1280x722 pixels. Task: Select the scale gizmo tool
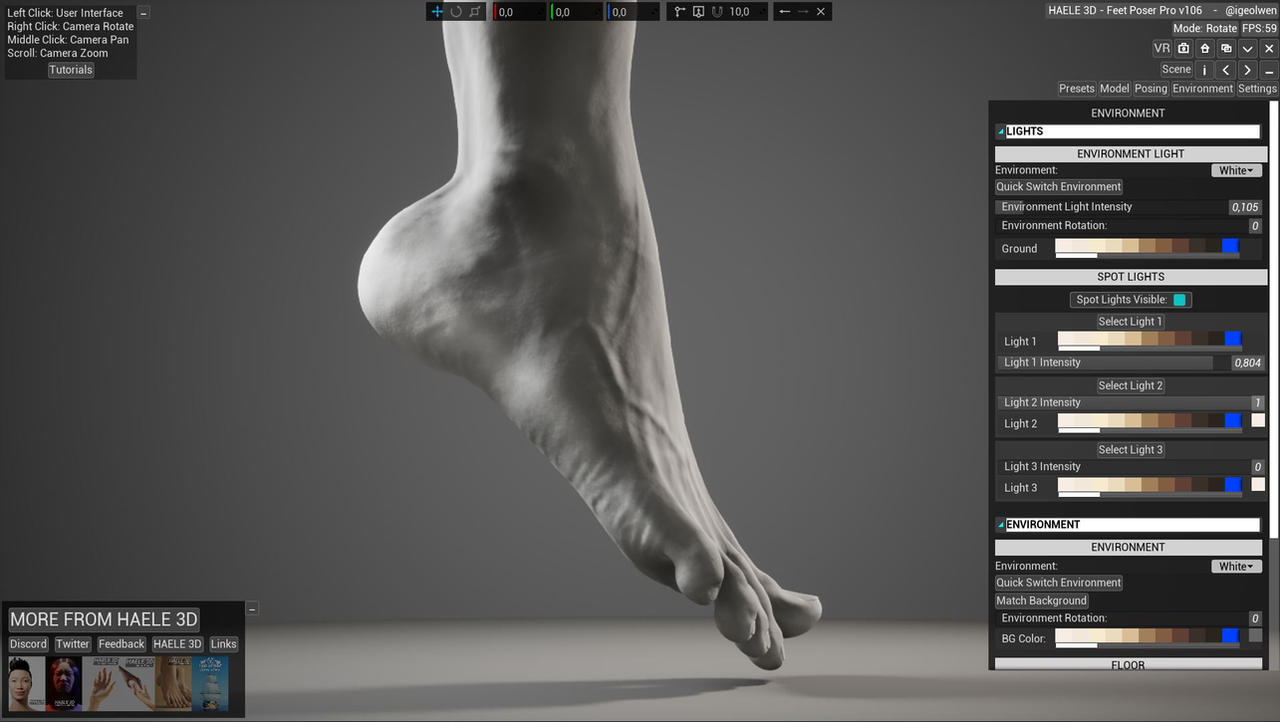(475, 12)
